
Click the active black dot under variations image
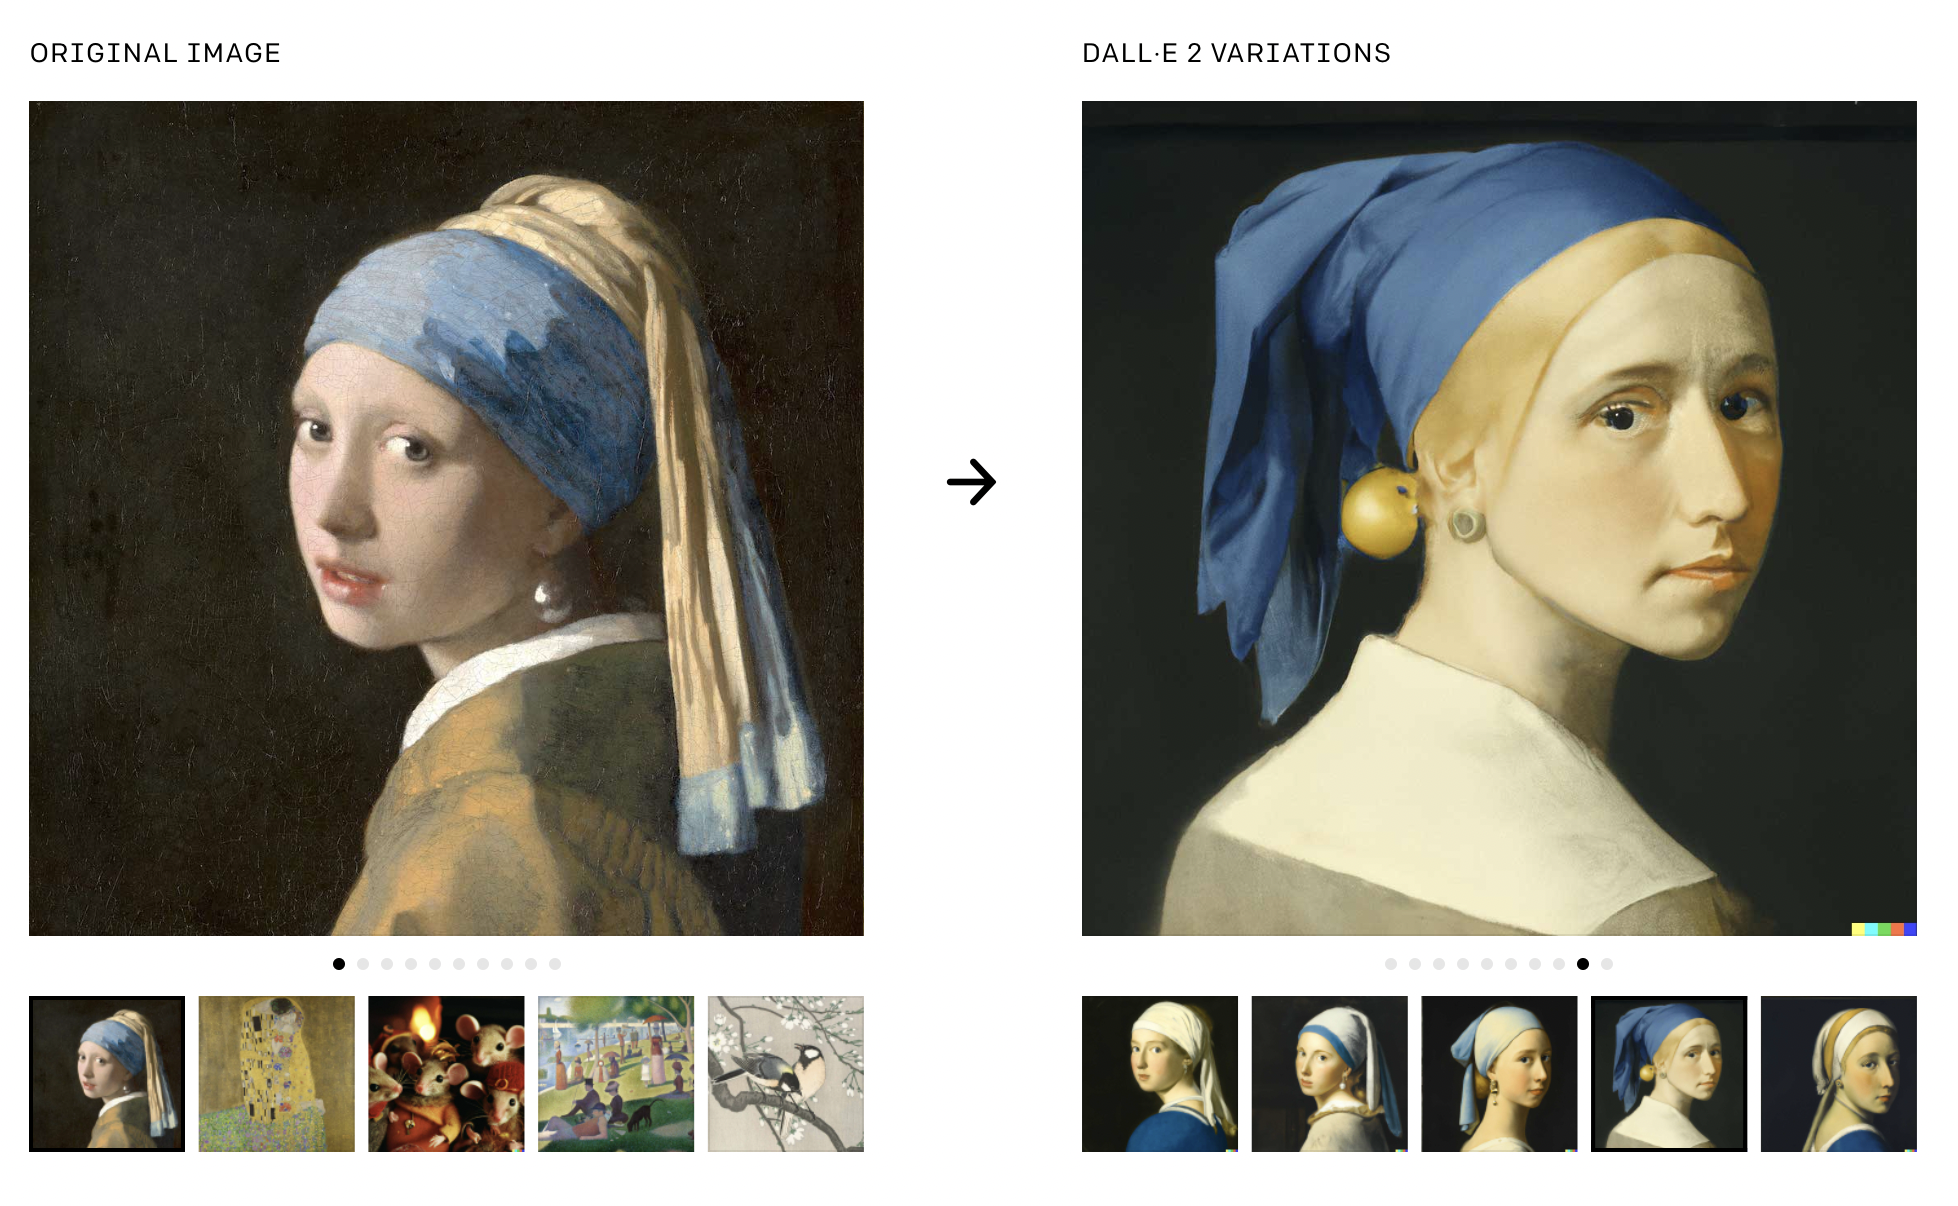tap(1583, 964)
